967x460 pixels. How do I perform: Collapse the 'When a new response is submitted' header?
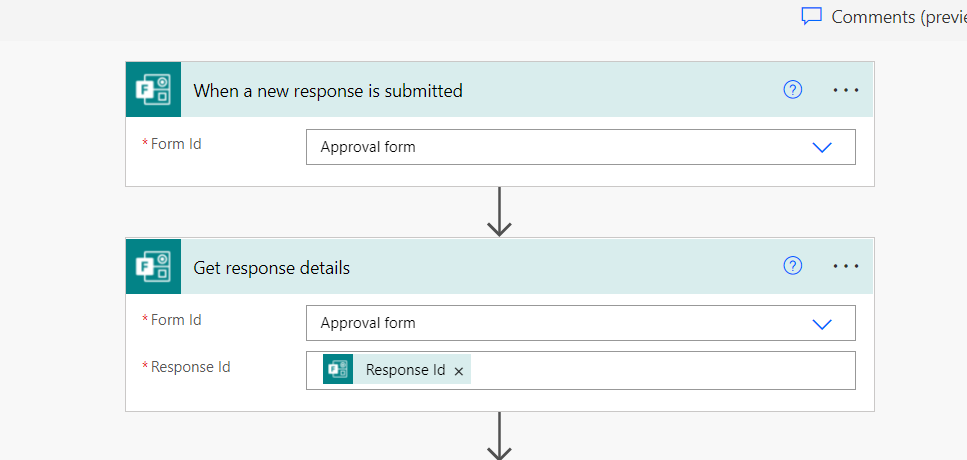click(x=327, y=91)
